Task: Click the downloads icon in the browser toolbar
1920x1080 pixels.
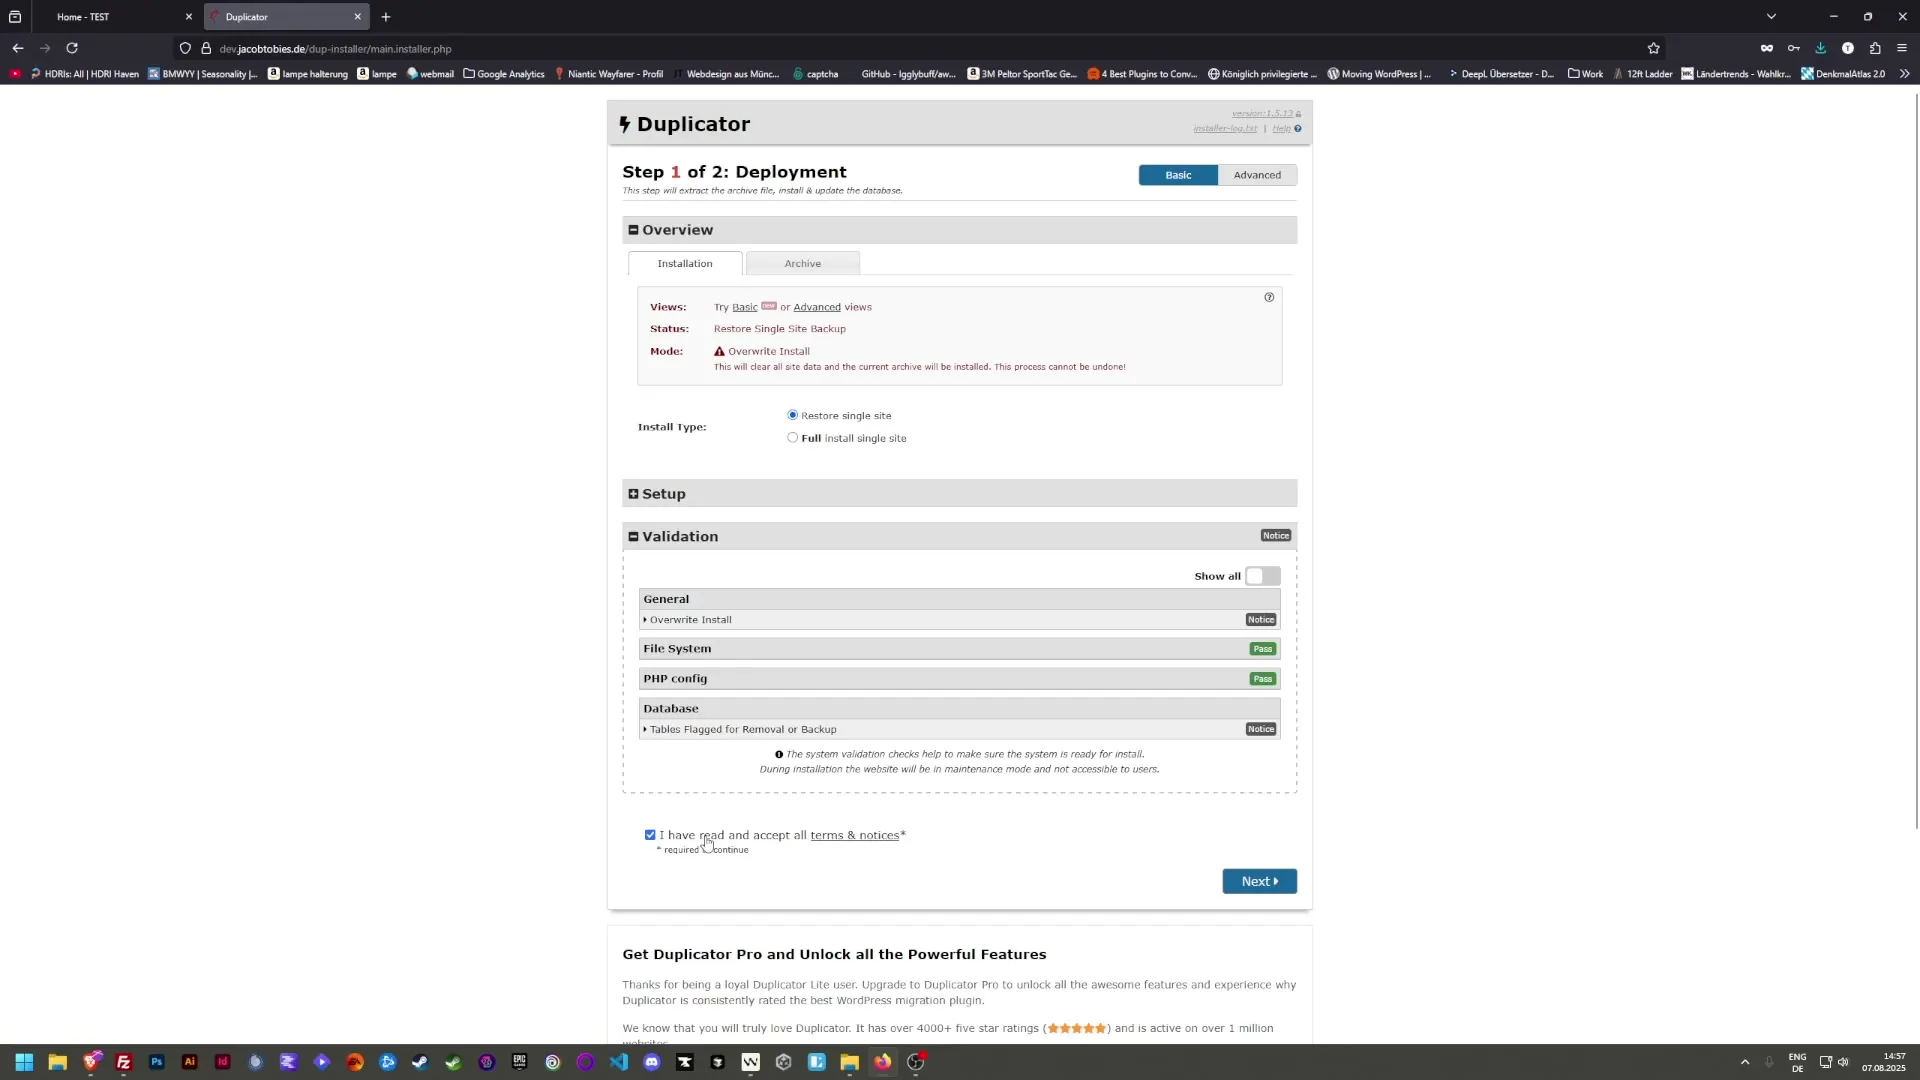Action: (x=1821, y=48)
